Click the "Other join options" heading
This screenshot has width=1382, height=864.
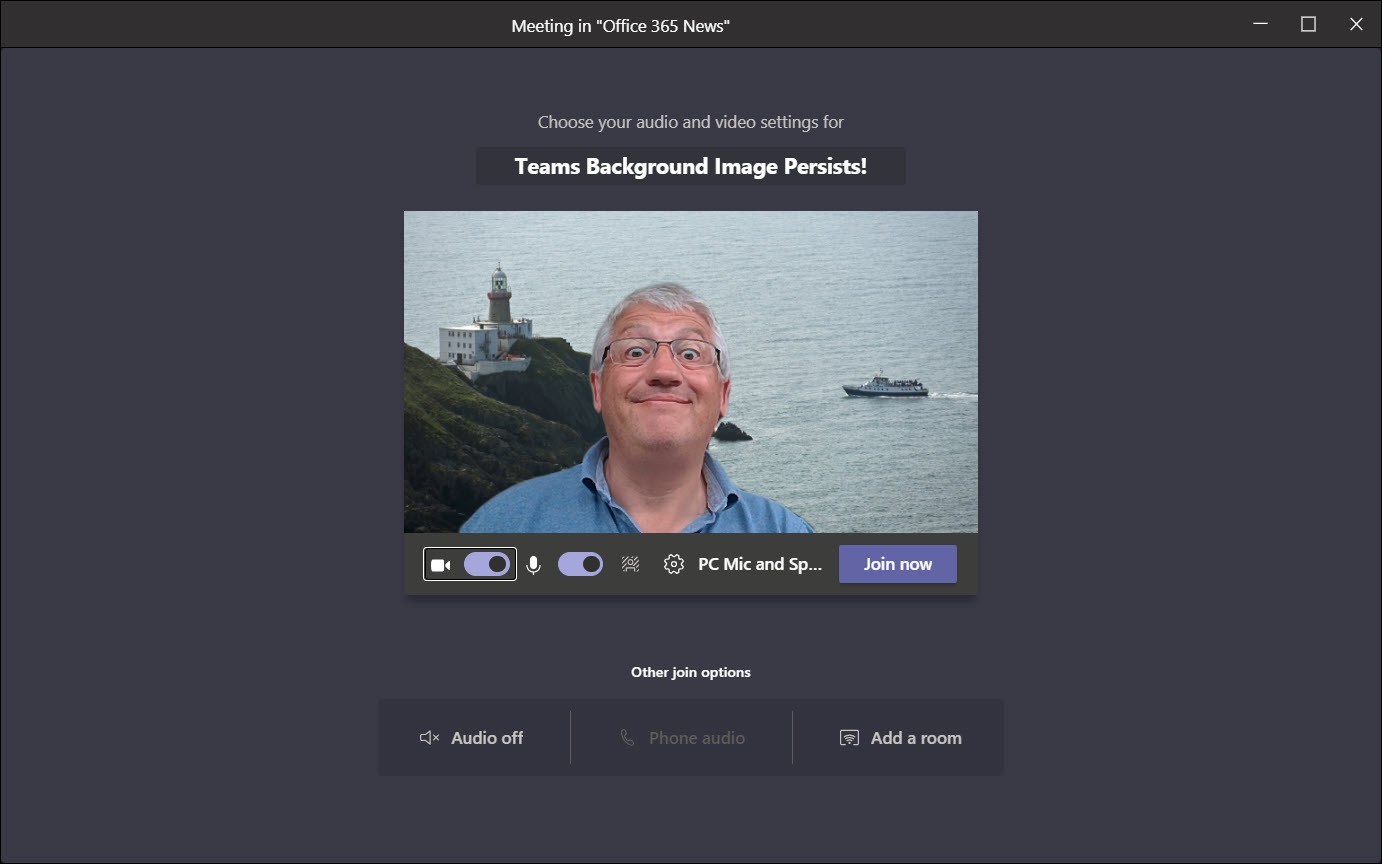pos(690,672)
